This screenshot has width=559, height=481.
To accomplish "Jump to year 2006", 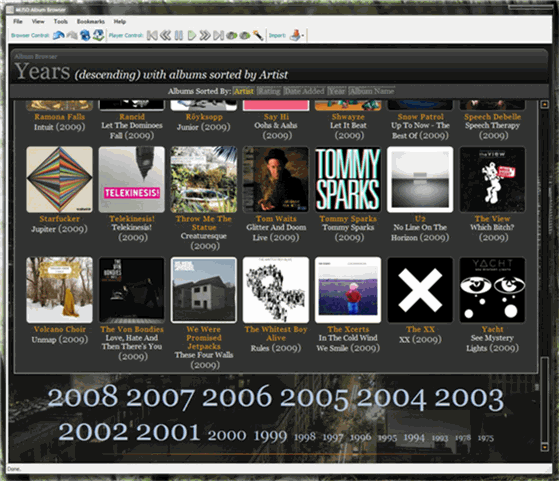I will 237,397.
